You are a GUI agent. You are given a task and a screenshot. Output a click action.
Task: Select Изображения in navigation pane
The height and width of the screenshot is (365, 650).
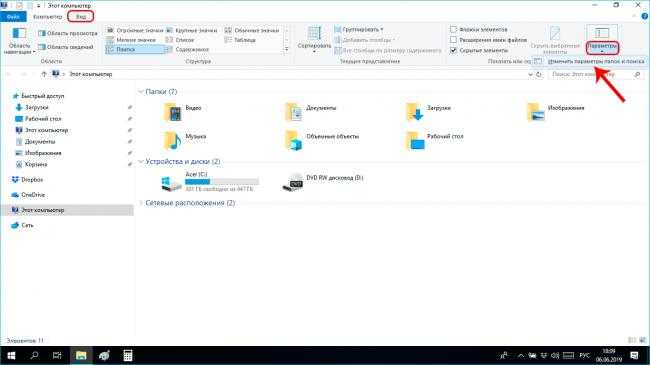click(38, 153)
